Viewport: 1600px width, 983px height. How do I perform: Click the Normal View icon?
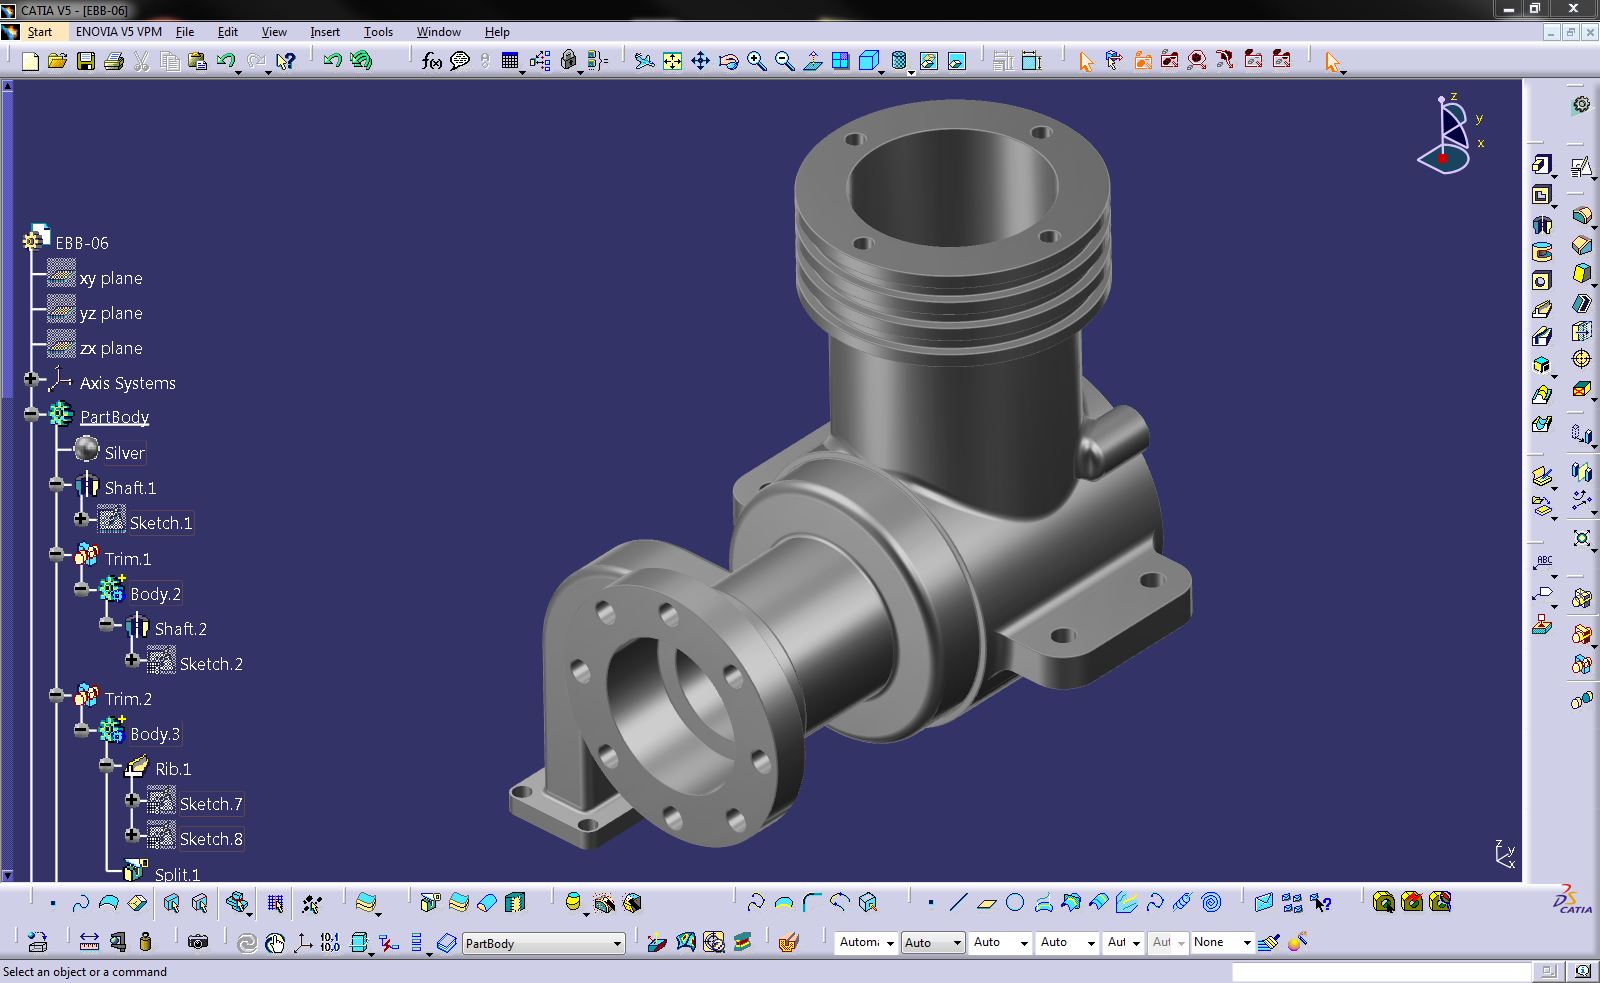point(813,62)
